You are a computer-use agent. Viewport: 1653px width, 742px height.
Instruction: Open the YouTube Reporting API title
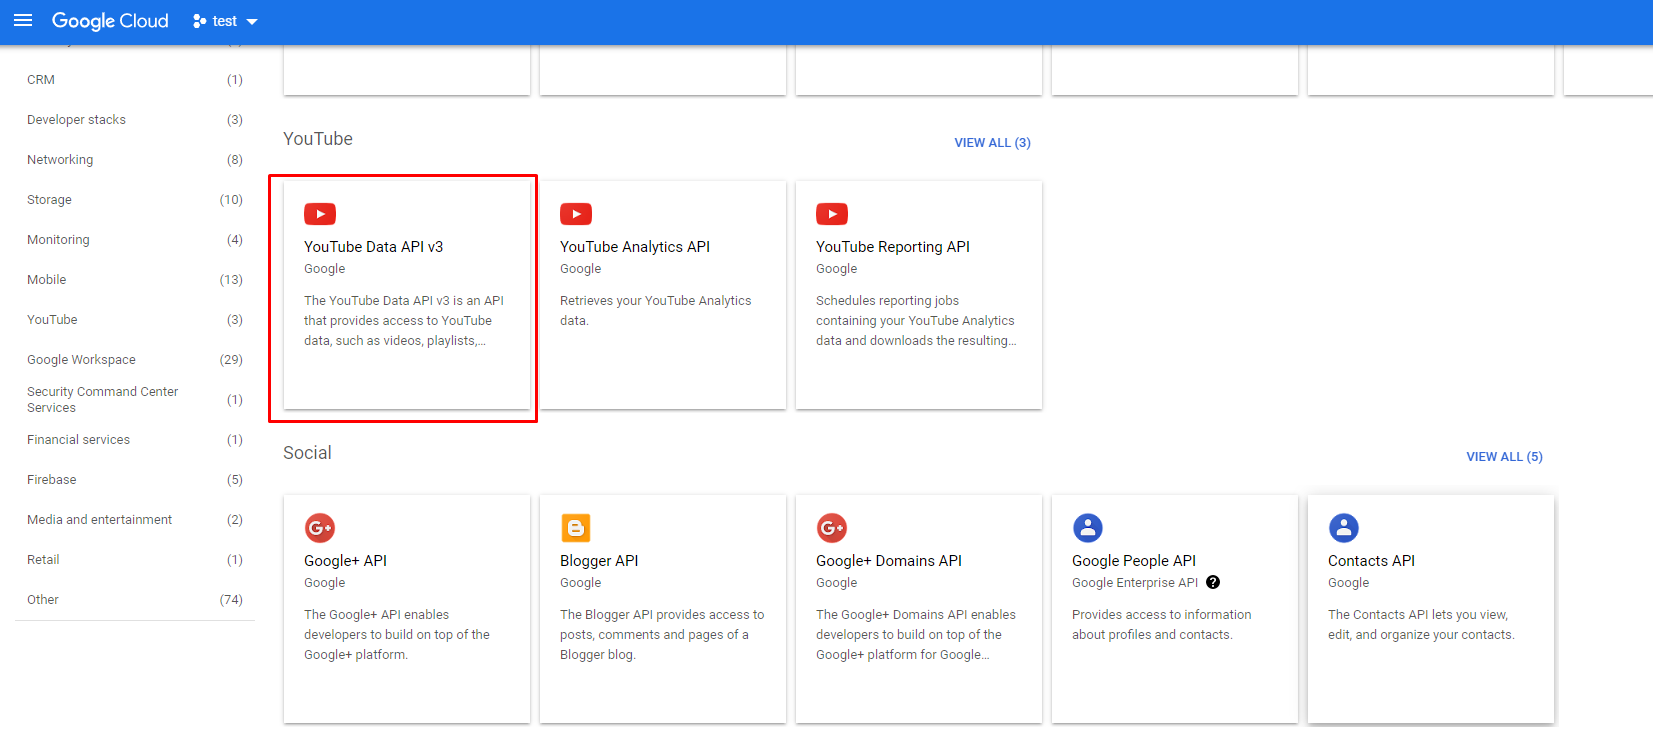point(893,247)
